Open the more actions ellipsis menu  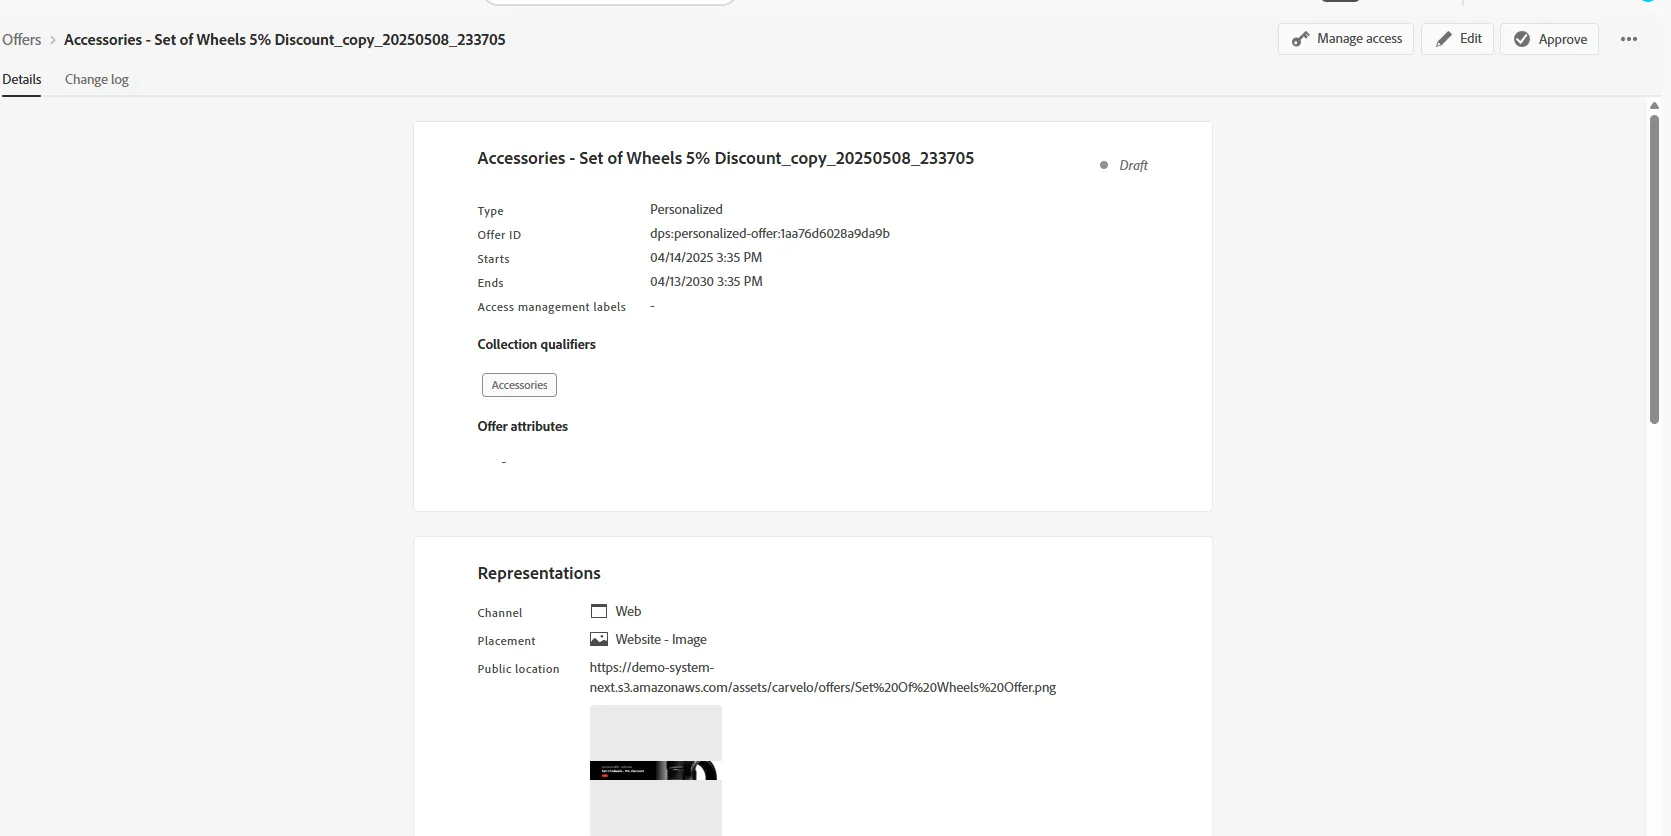[1629, 39]
